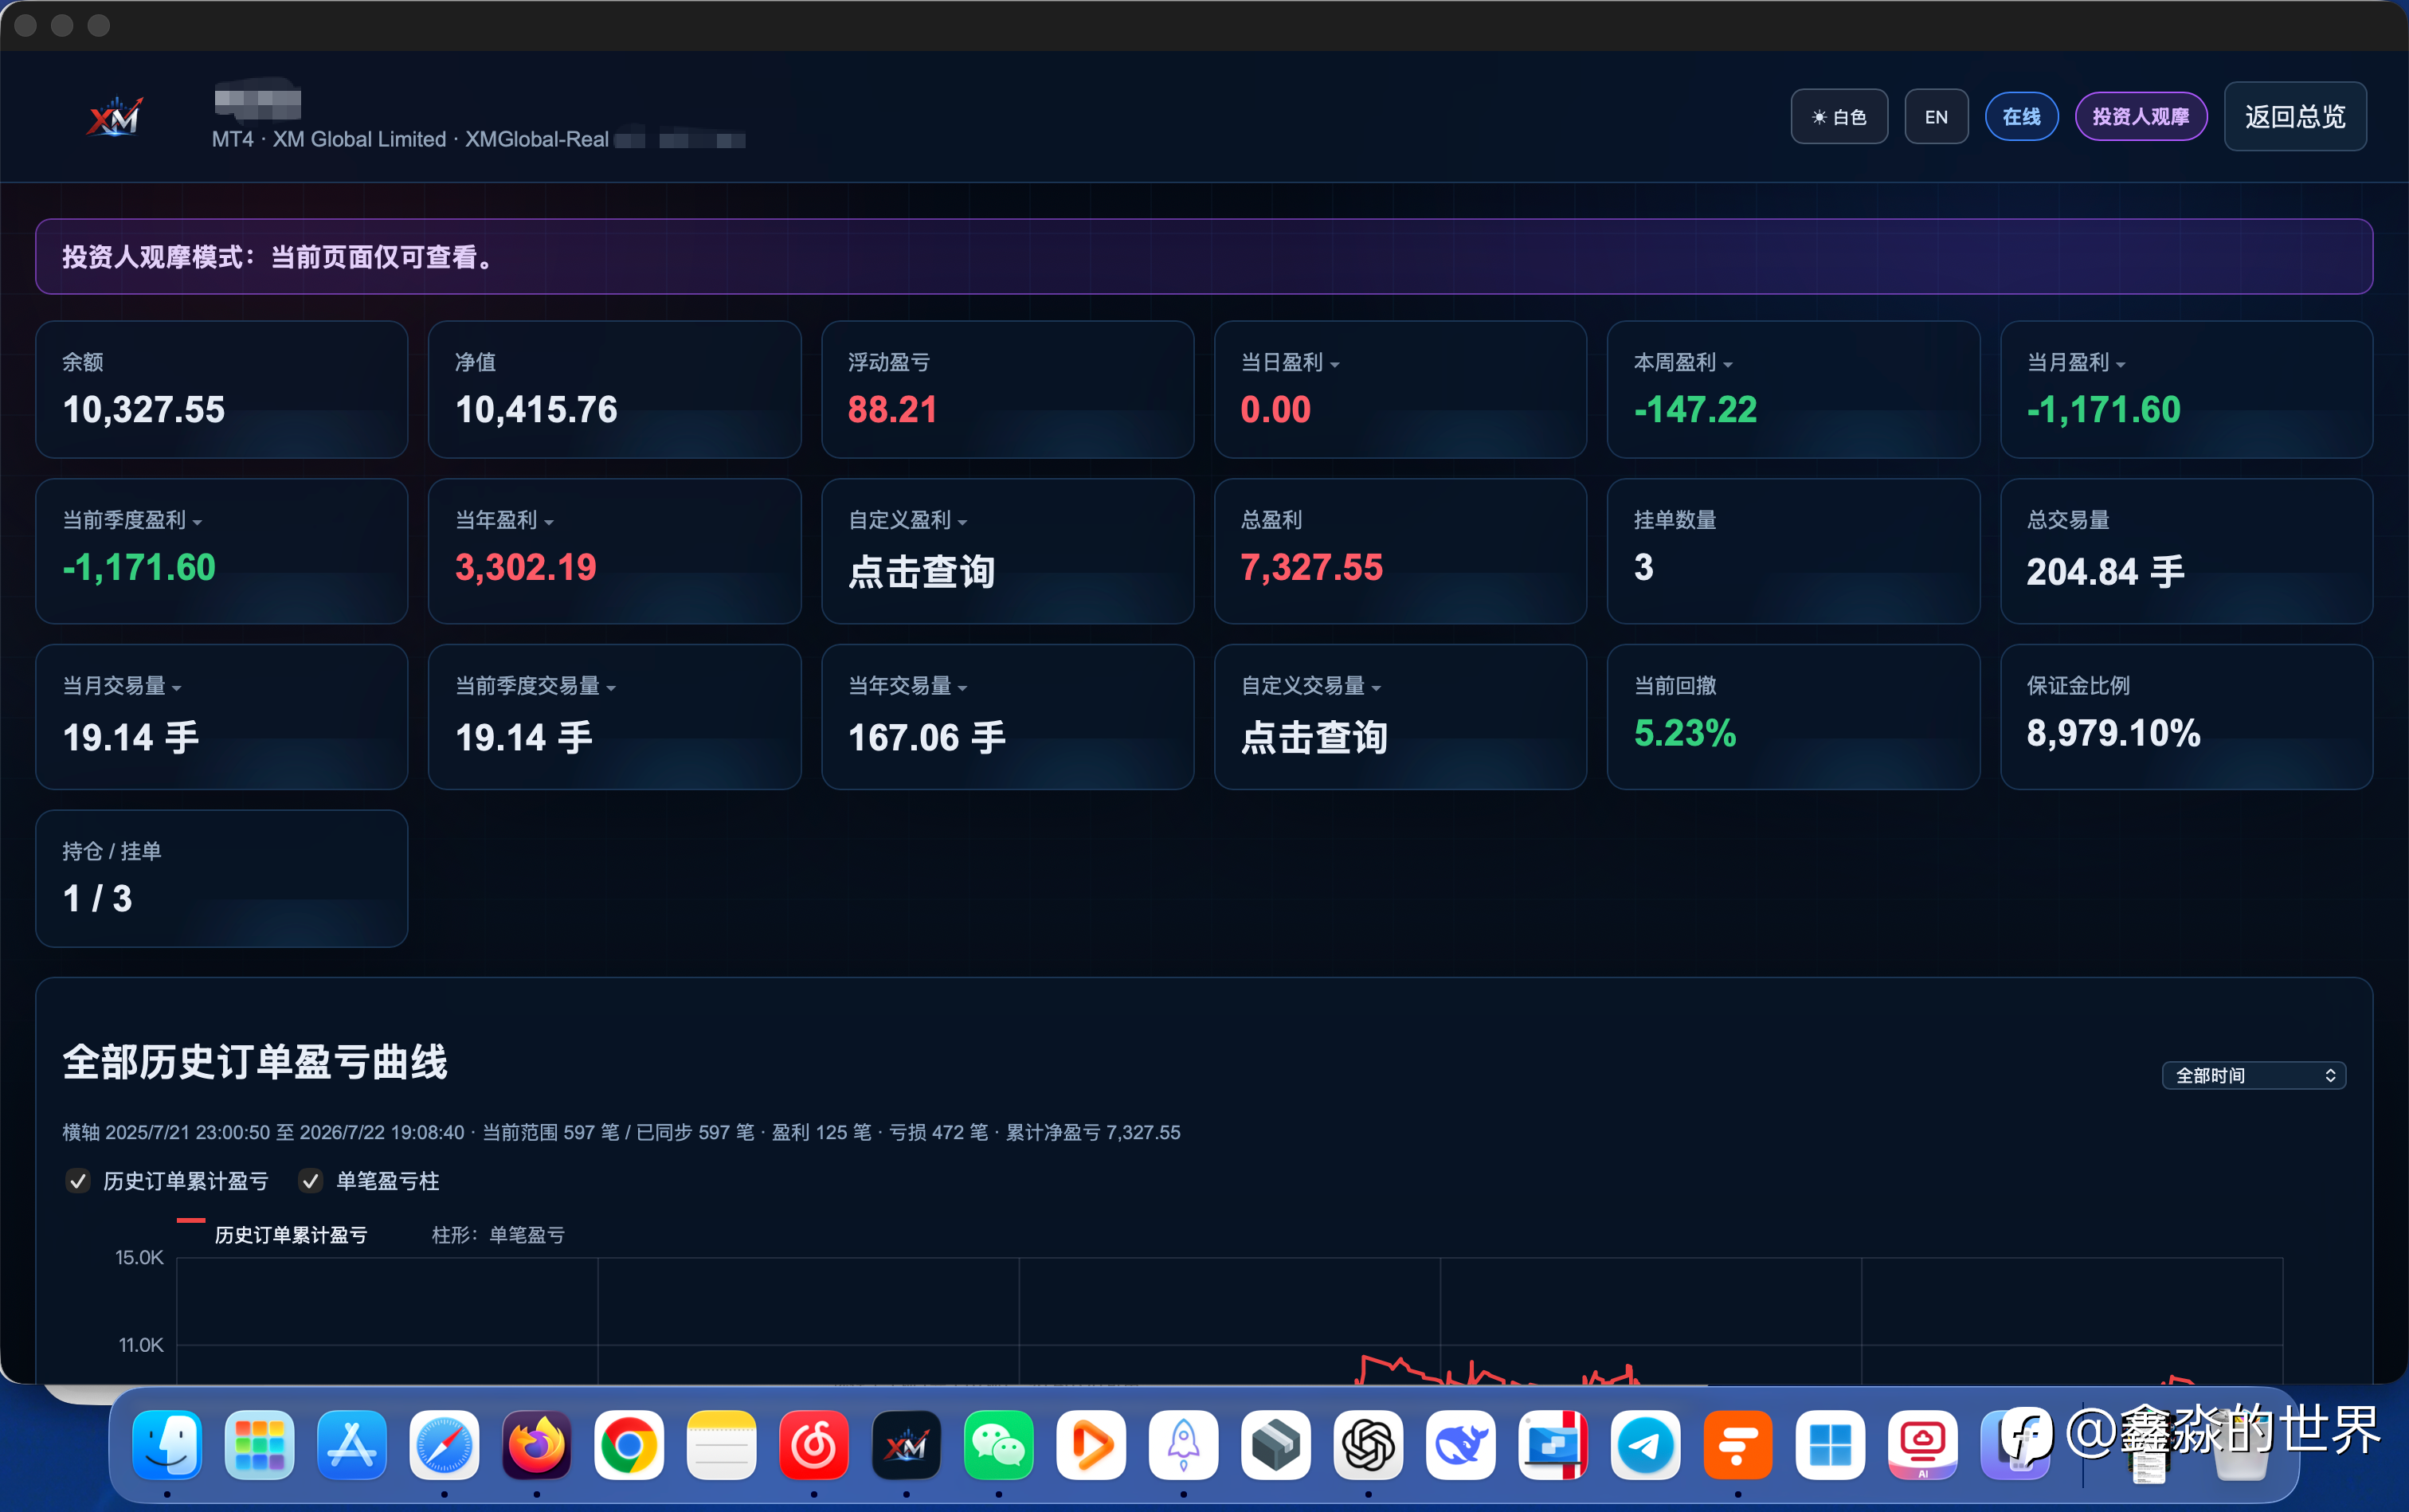Viewport: 2409px width, 1512px height.
Task: Click the 持仓 / 挂单 1 / 3 card
Action: (x=222, y=878)
